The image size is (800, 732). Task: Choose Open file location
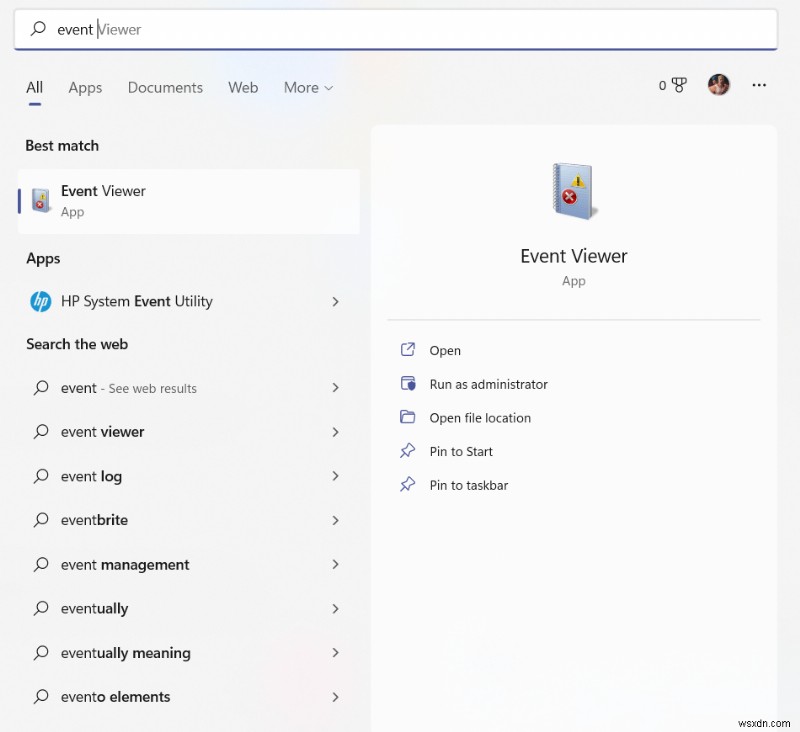tap(480, 418)
